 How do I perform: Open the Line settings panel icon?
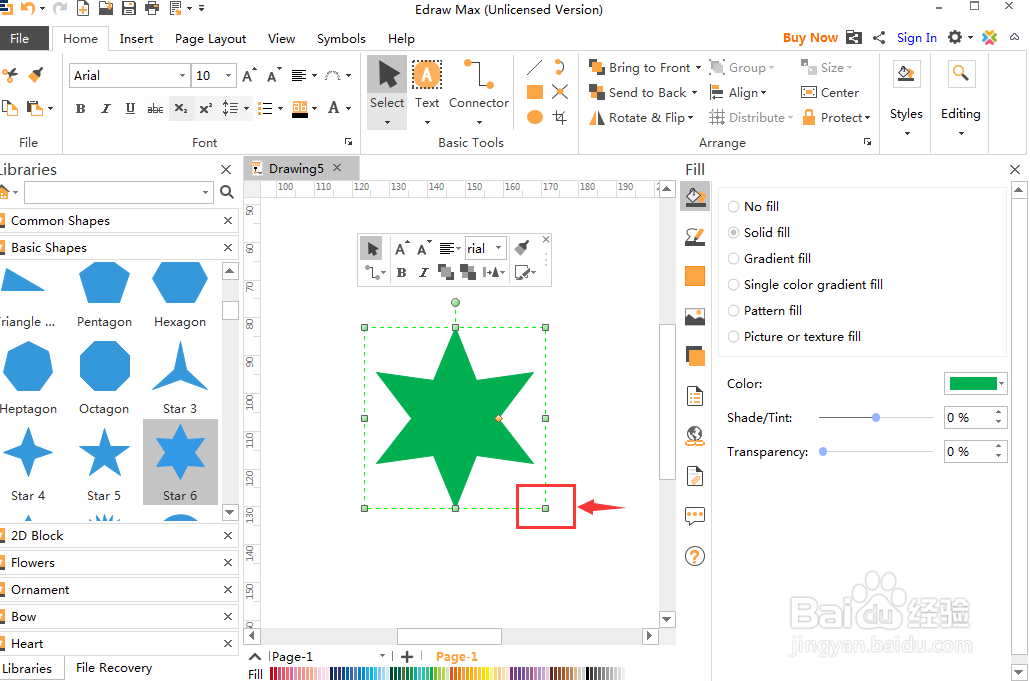click(694, 236)
